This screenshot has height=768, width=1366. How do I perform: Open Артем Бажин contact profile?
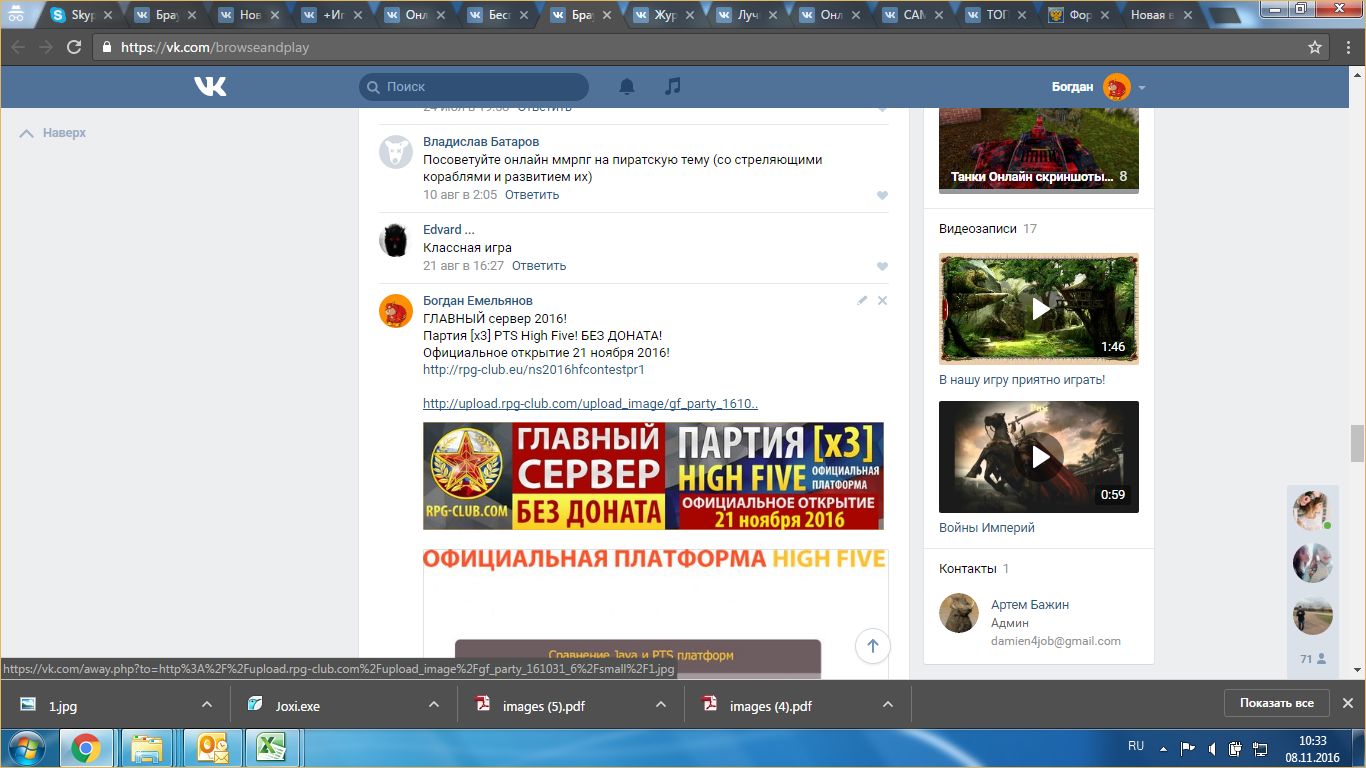point(1030,605)
